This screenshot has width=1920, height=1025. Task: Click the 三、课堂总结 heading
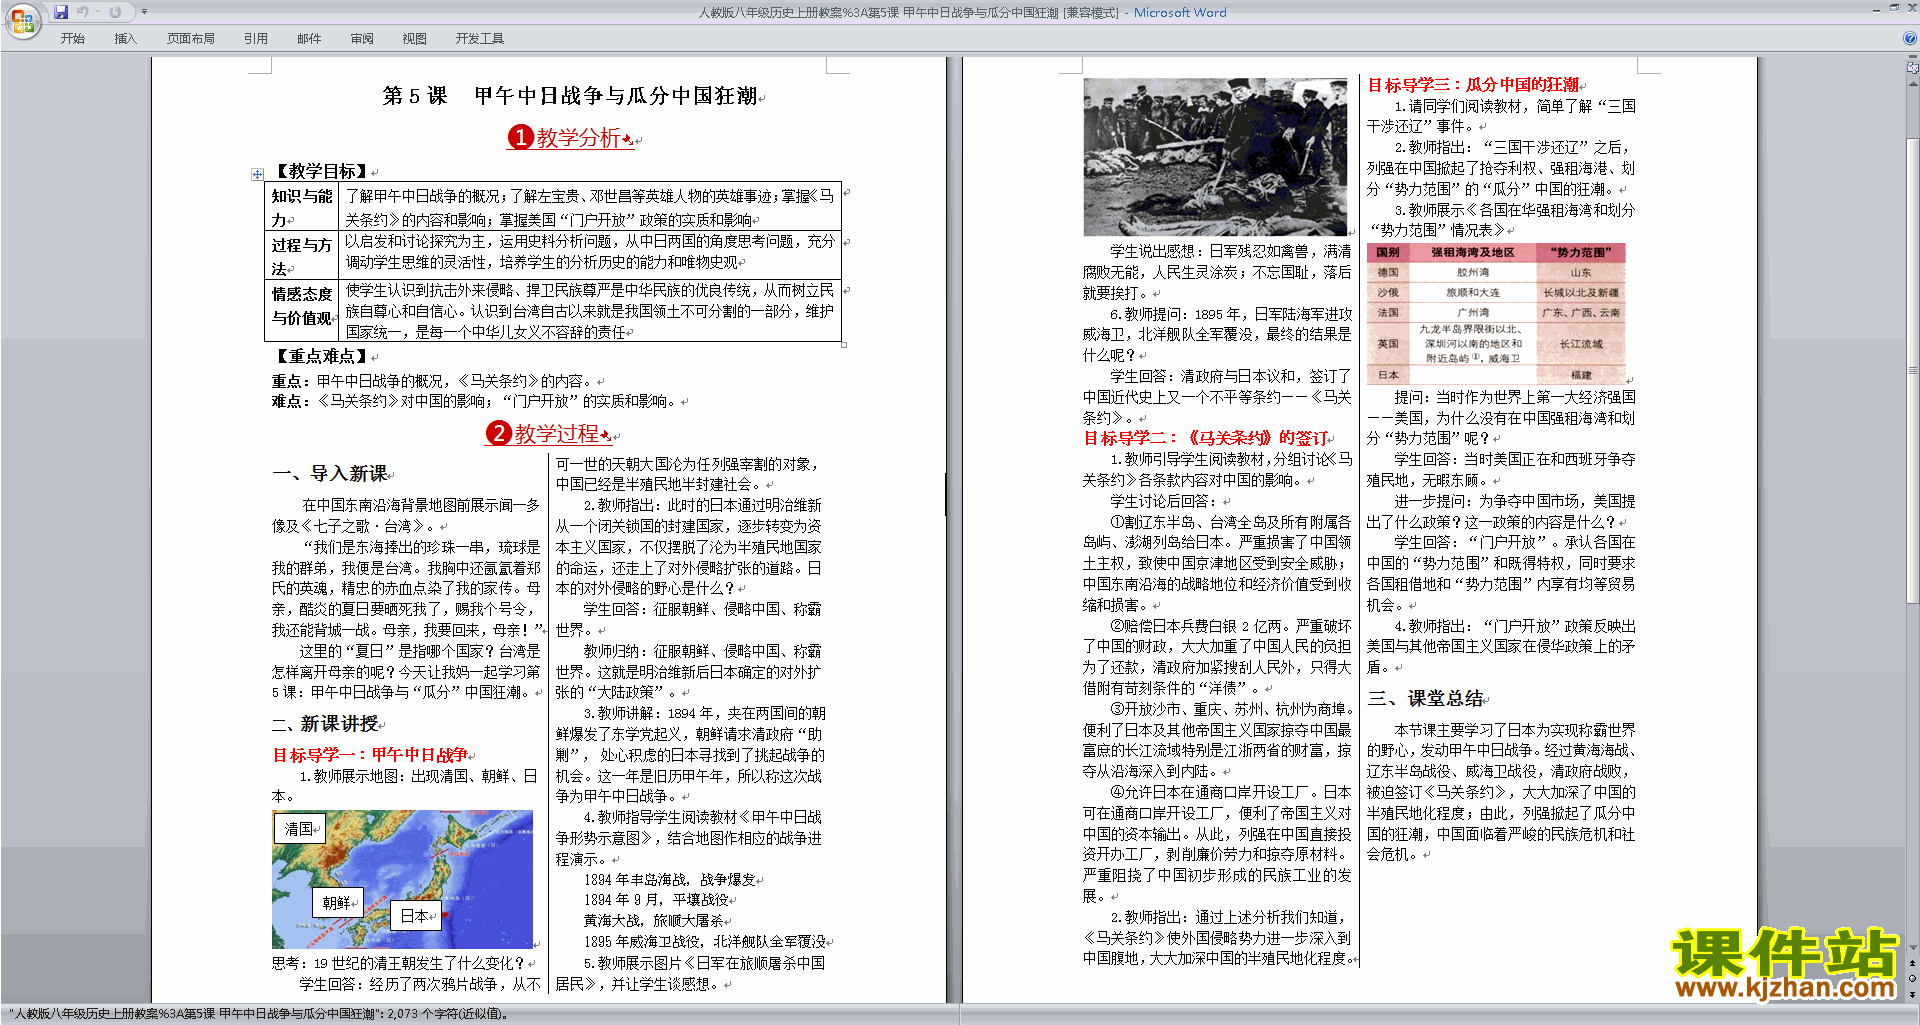(x=1425, y=699)
